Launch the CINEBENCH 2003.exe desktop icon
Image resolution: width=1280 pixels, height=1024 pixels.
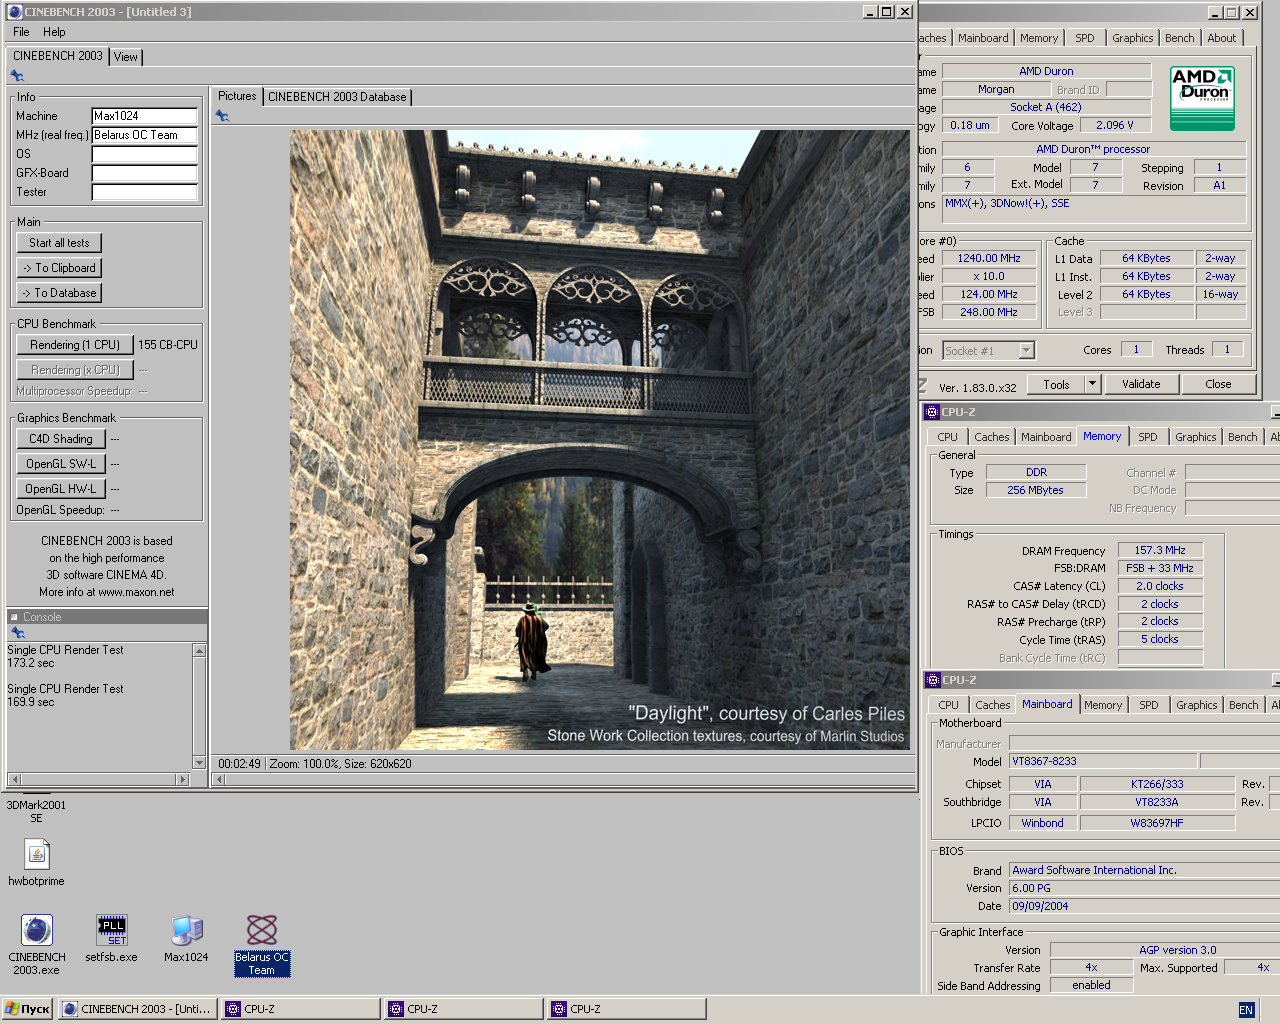(x=37, y=945)
